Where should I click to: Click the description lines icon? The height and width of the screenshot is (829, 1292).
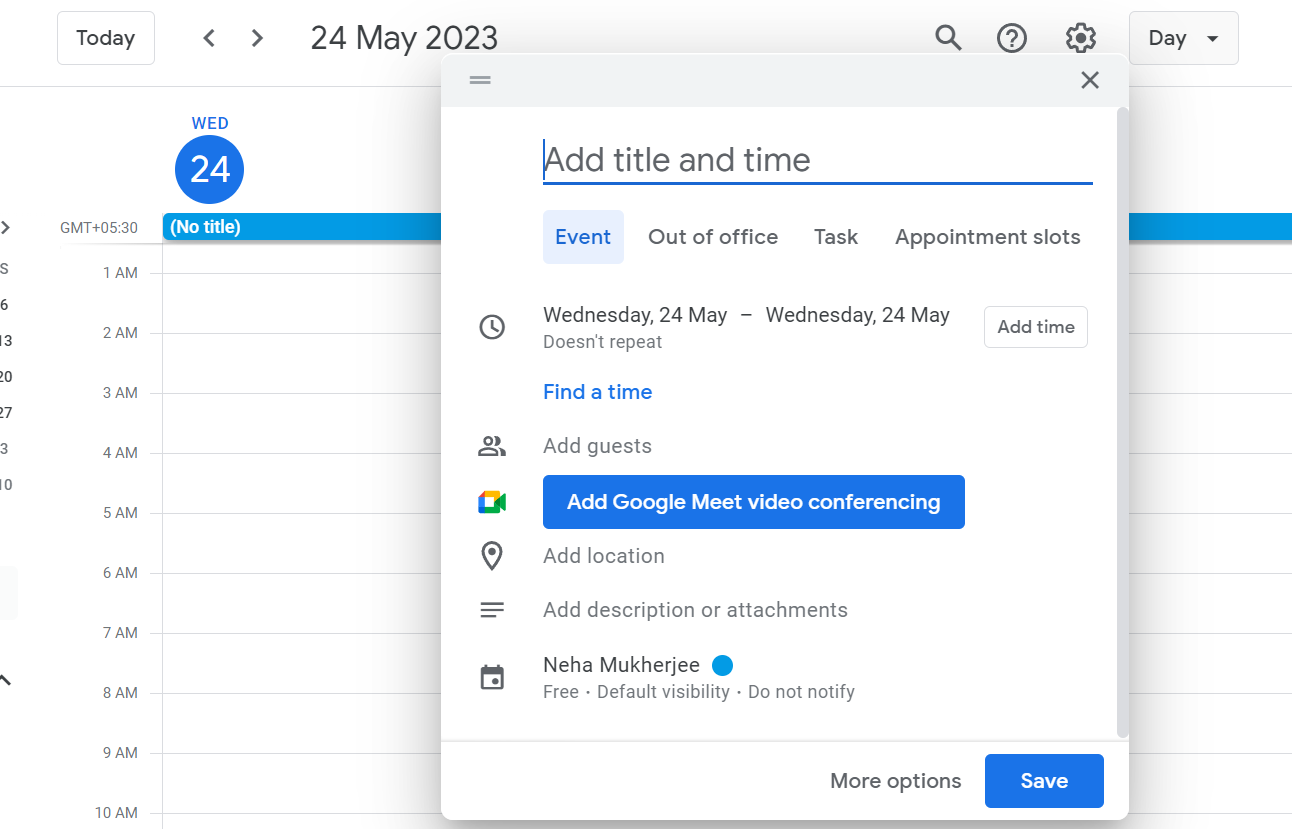[492, 610]
